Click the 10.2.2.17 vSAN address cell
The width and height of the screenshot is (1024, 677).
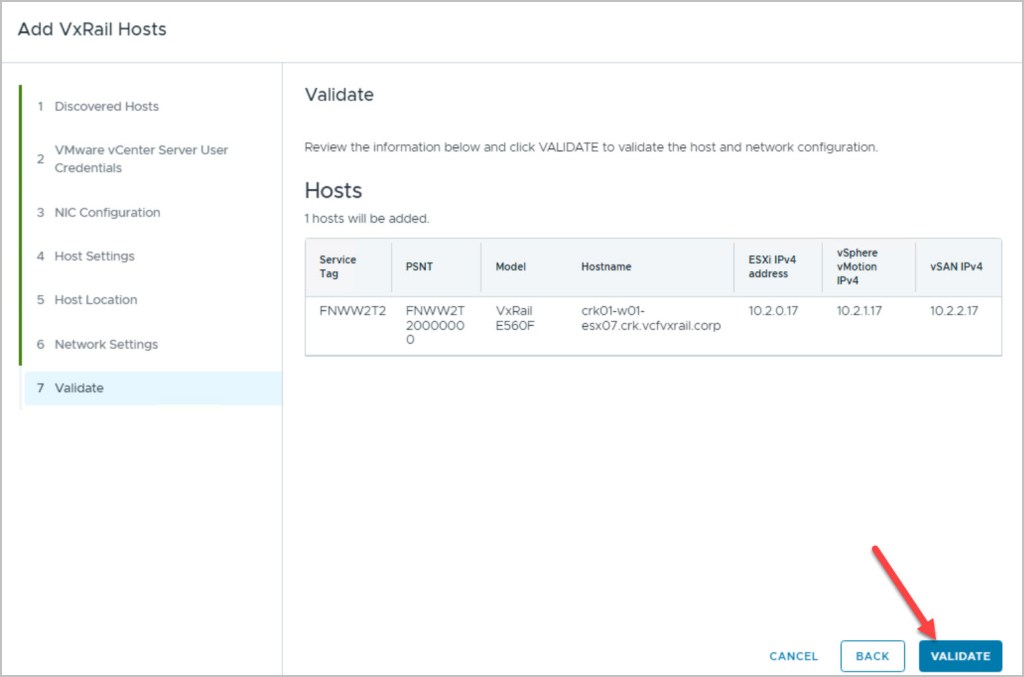954,311
